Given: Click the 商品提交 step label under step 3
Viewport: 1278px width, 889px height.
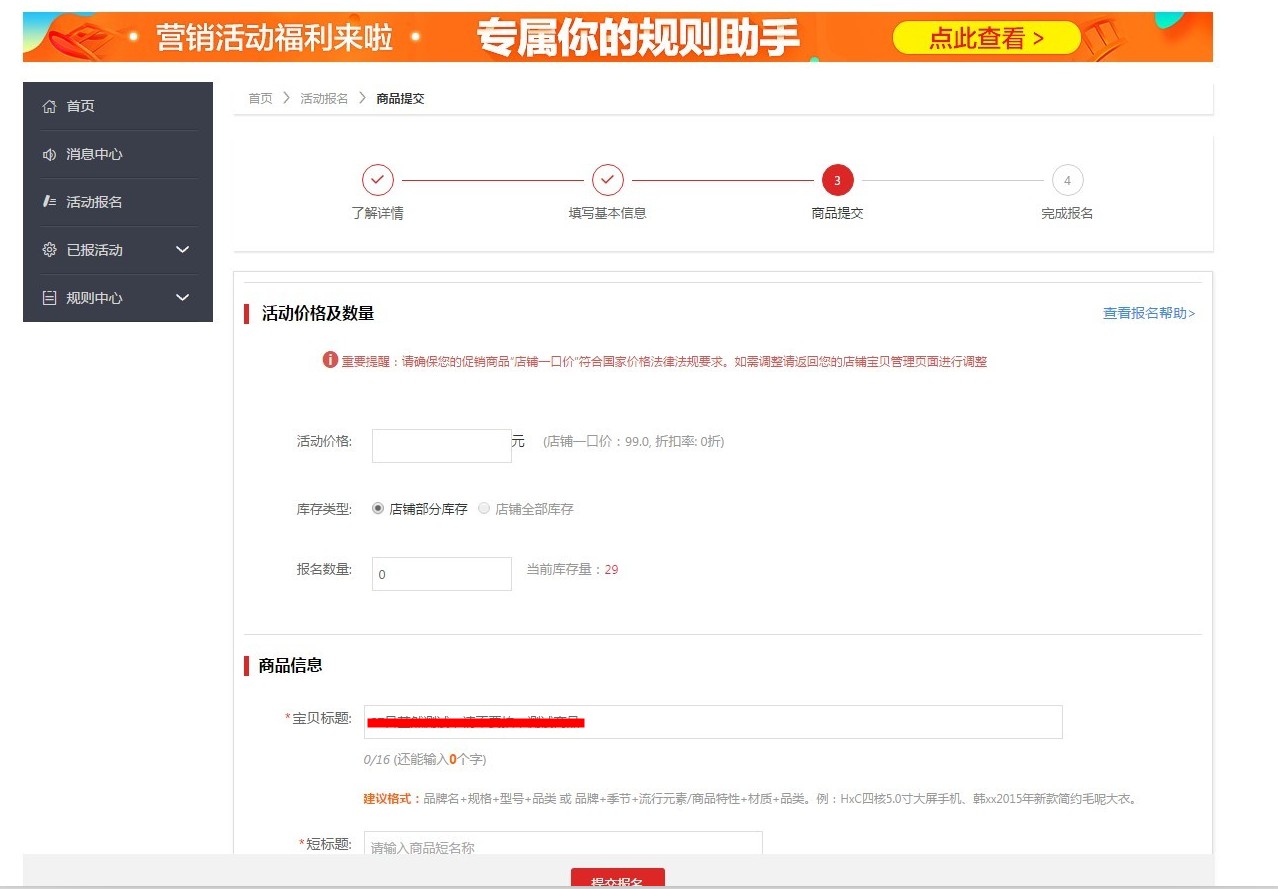Looking at the screenshot, I should pyautogui.click(x=837, y=213).
